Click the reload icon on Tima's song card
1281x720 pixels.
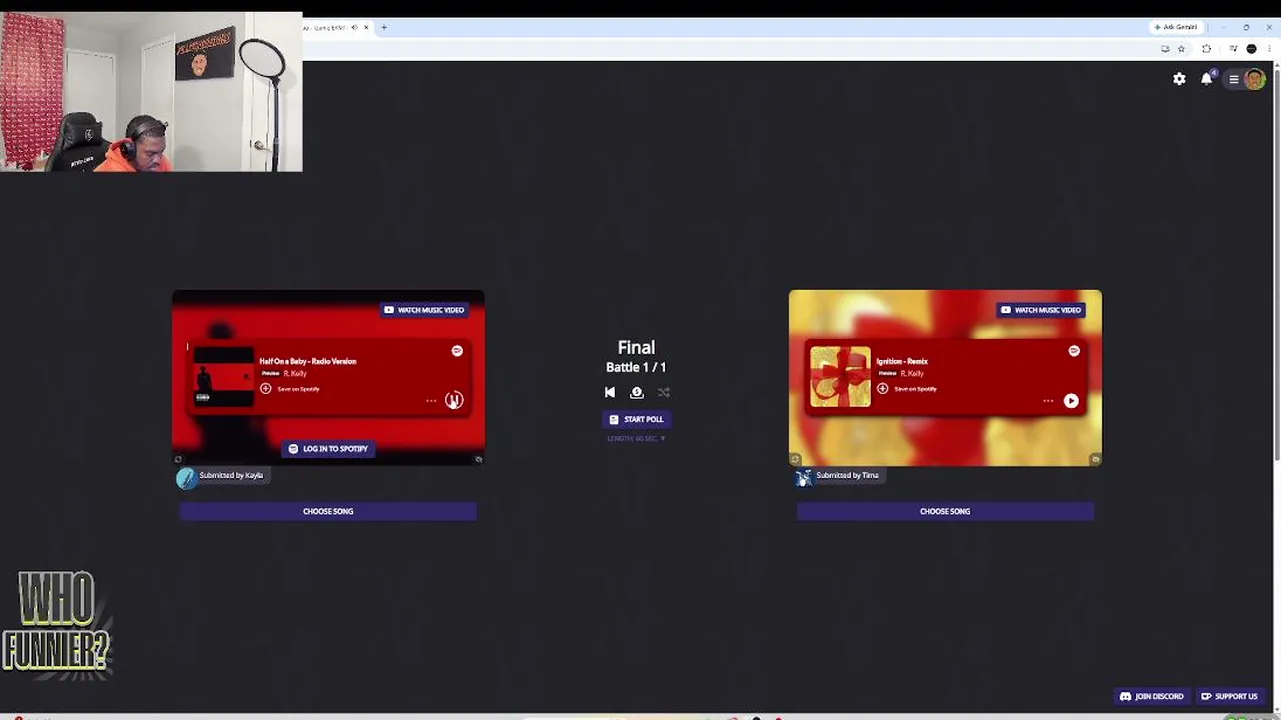coord(795,460)
